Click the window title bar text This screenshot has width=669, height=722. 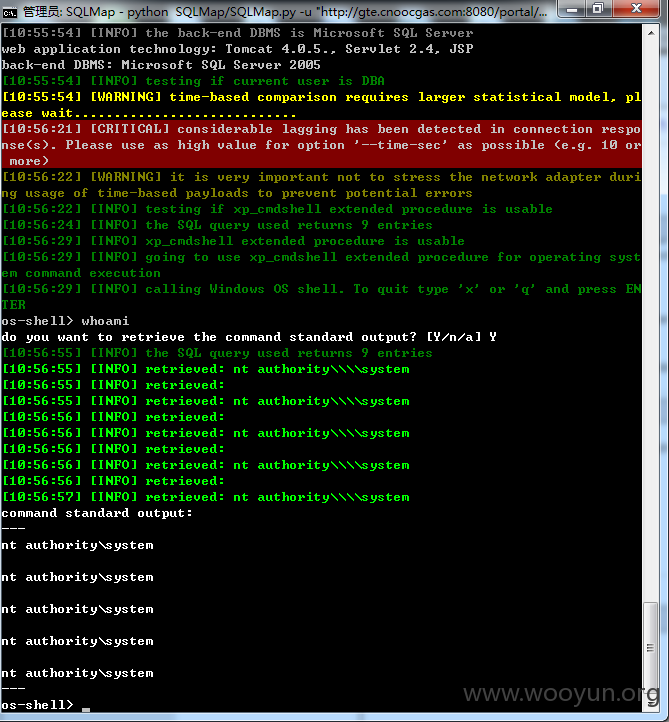pos(285,12)
